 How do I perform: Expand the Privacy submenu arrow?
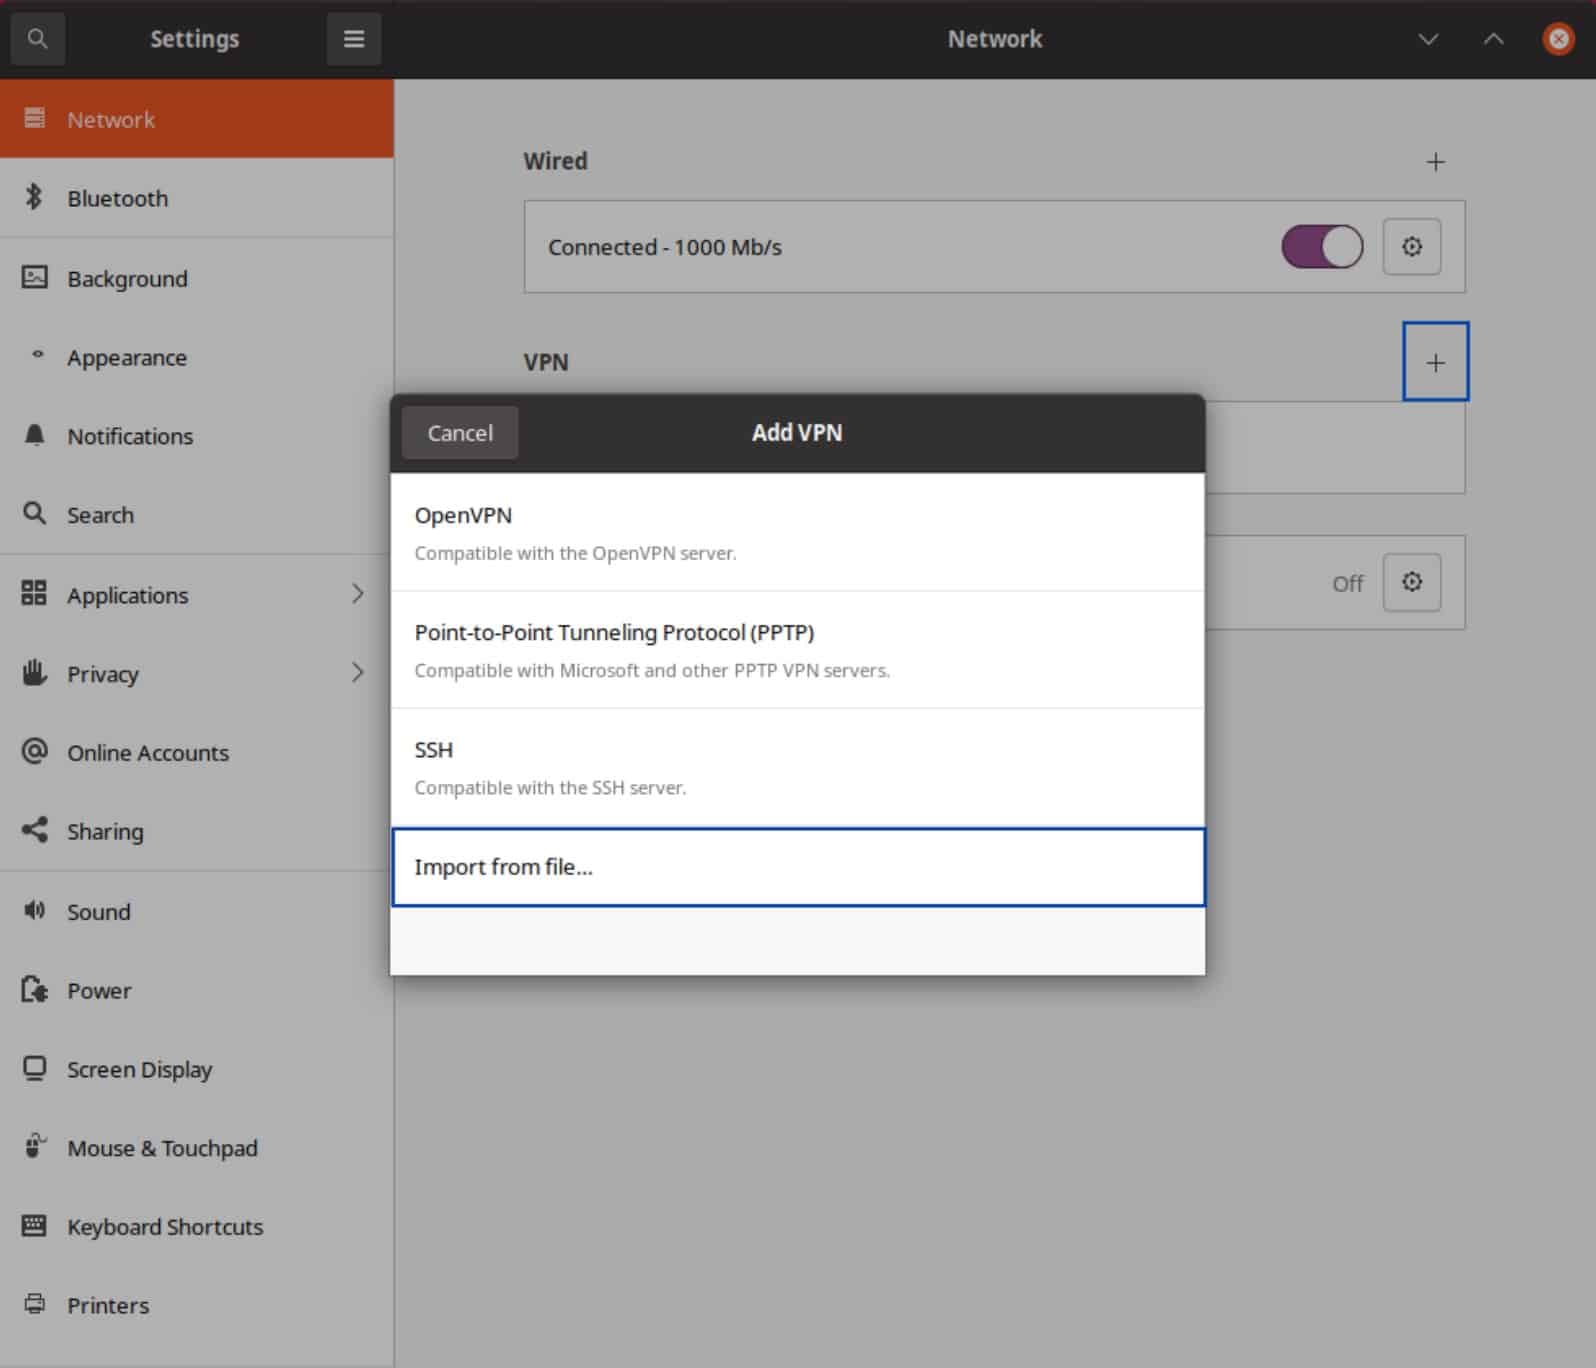click(357, 672)
